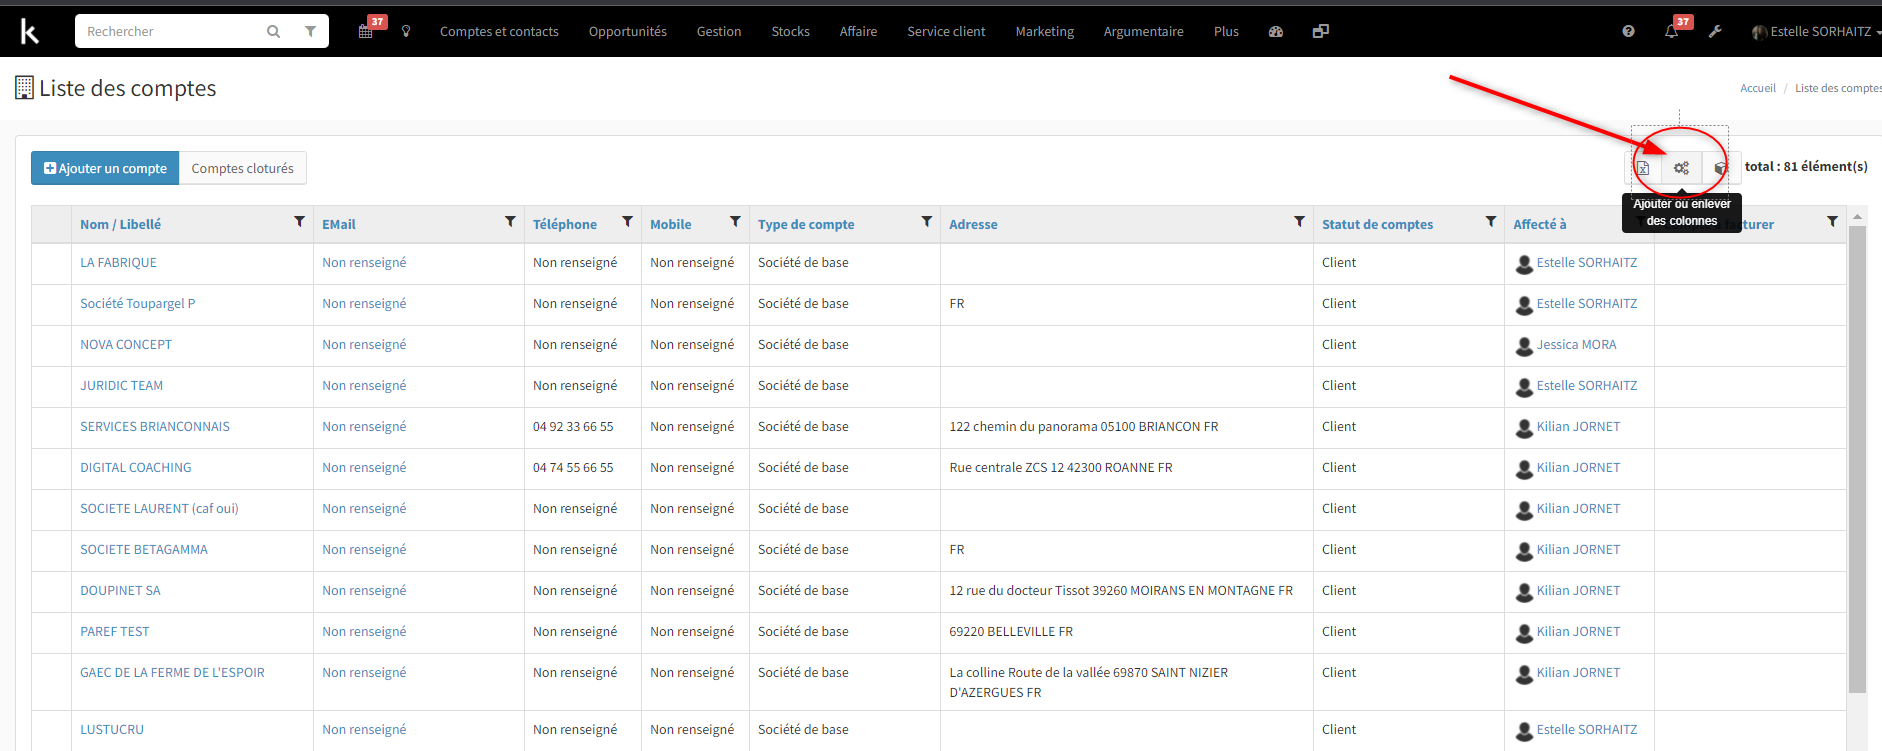Open the calendar icon with 37 badge
Screen dimensions: 1882x751
click(x=367, y=31)
